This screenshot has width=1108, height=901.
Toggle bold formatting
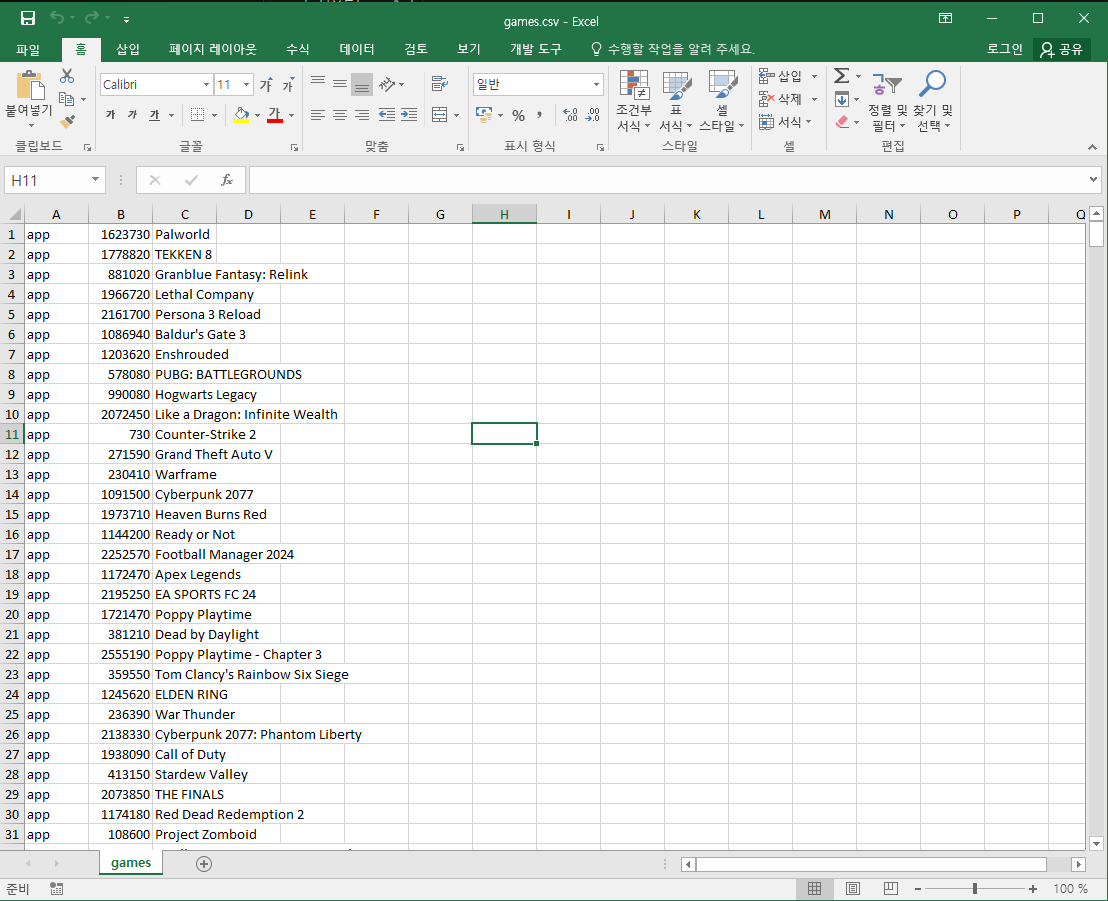click(110, 115)
